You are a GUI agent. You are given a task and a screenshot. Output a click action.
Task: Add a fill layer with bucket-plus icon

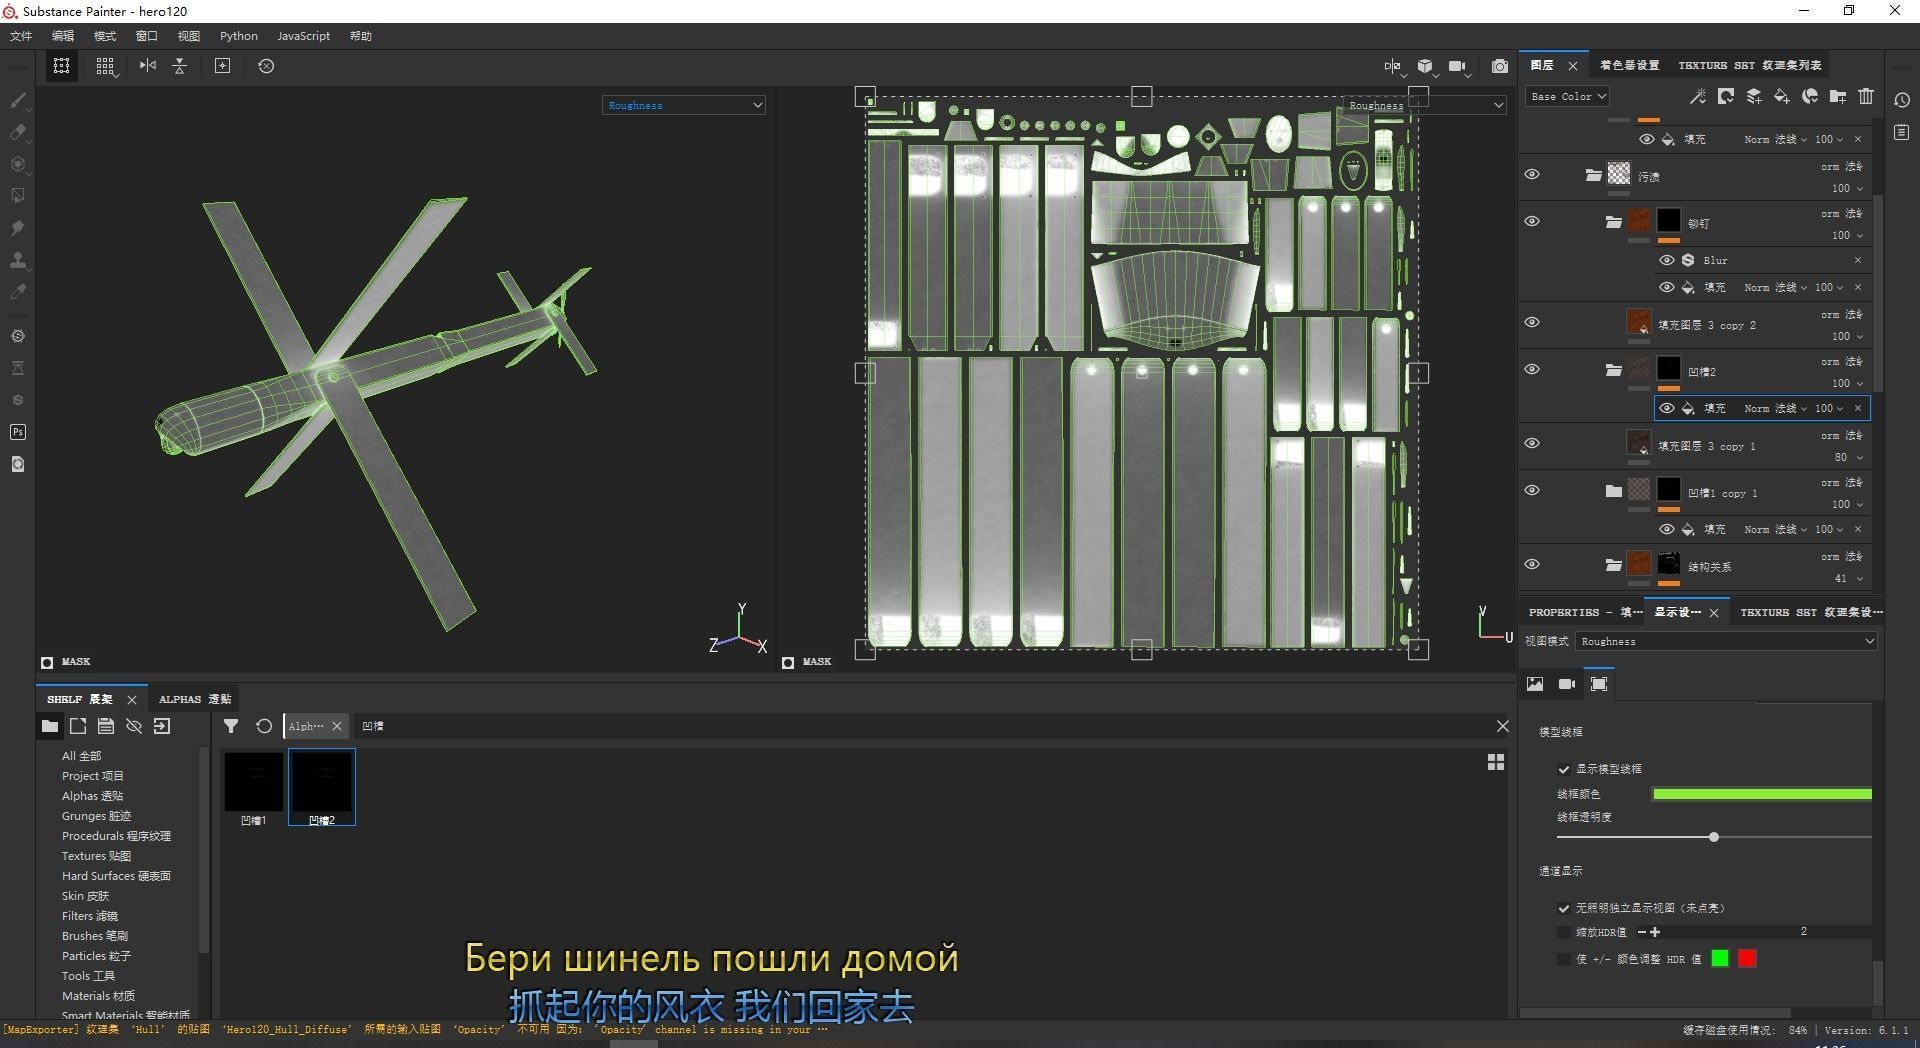(x=1782, y=96)
